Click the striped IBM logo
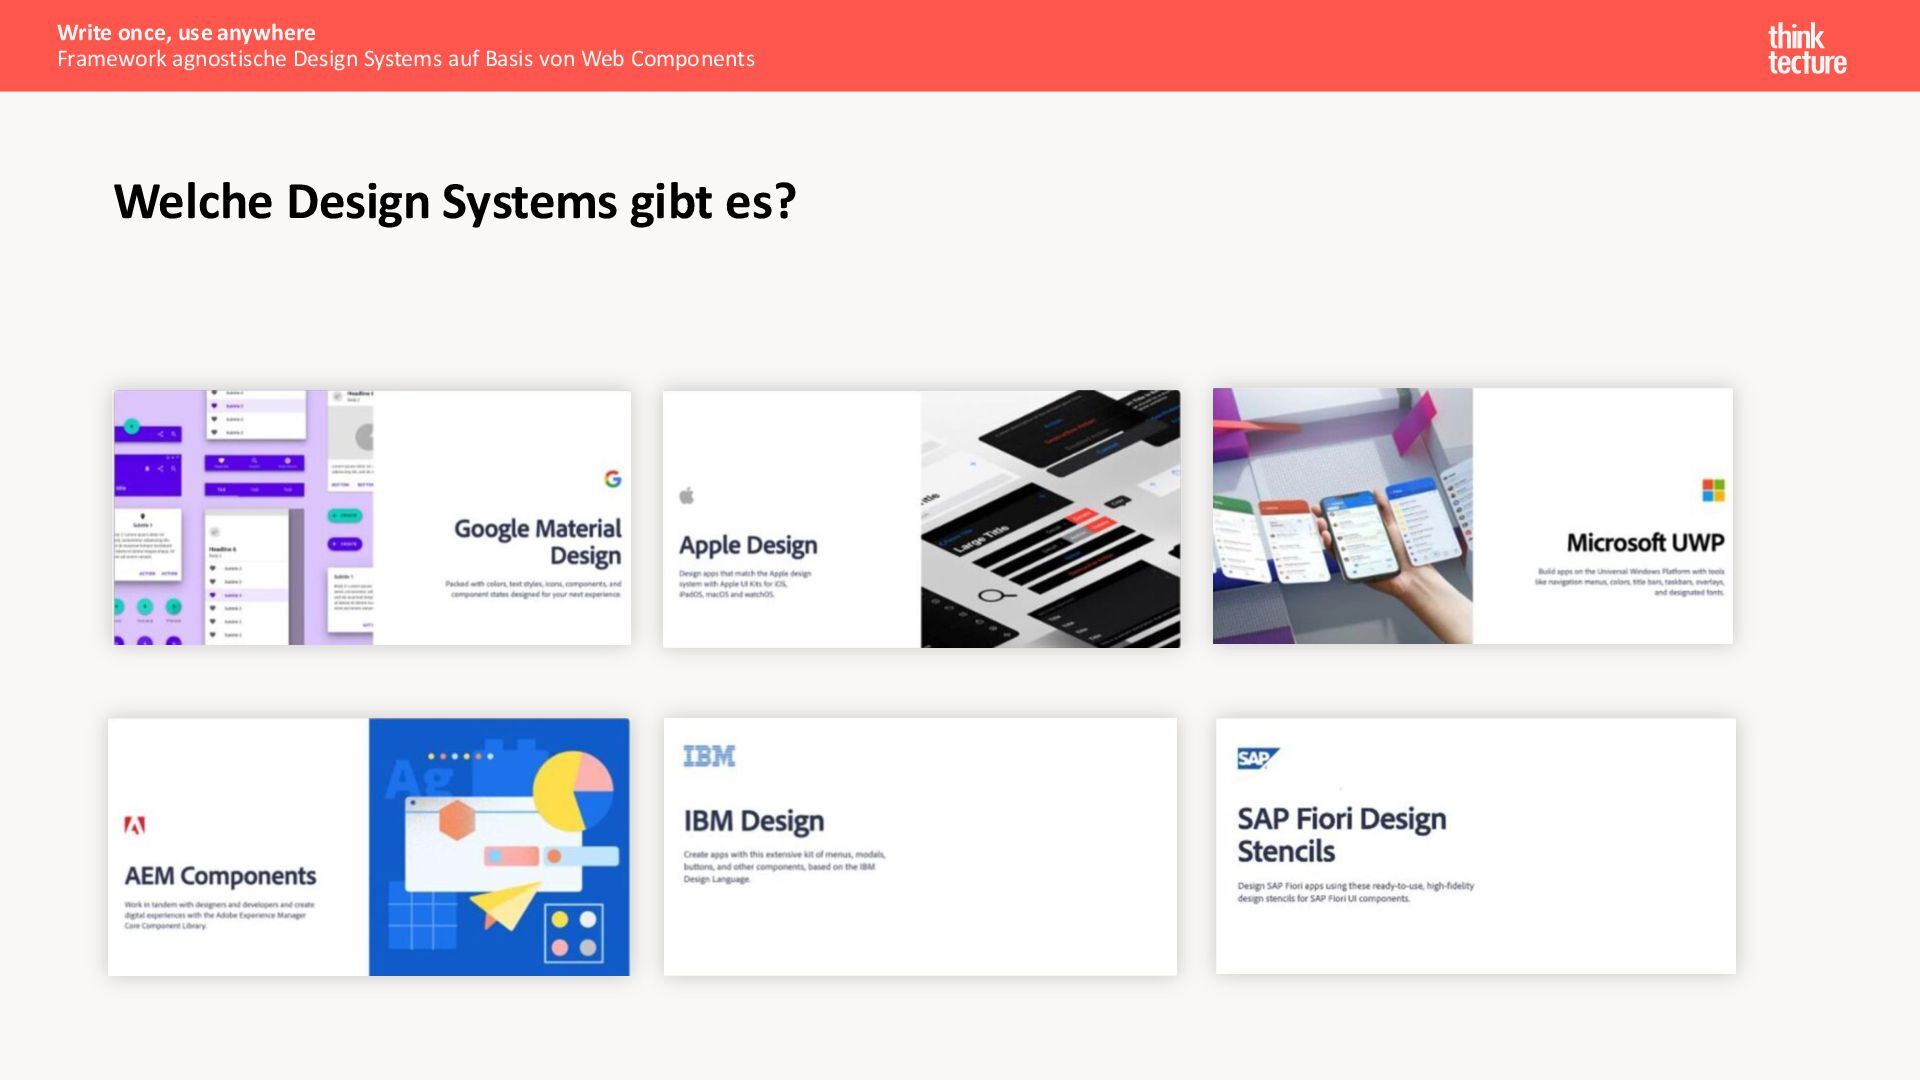This screenshot has width=1920, height=1080. tap(709, 756)
